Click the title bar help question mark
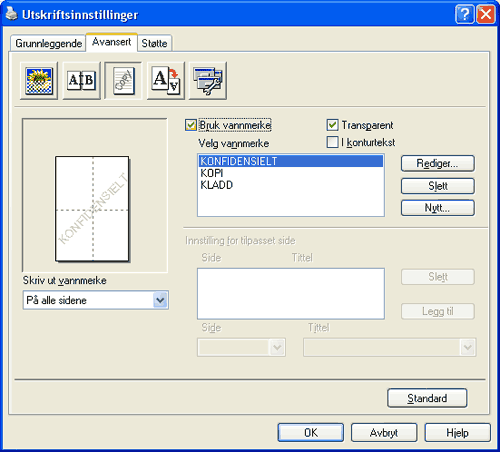This screenshot has height=452, width=500. (464, 14)
